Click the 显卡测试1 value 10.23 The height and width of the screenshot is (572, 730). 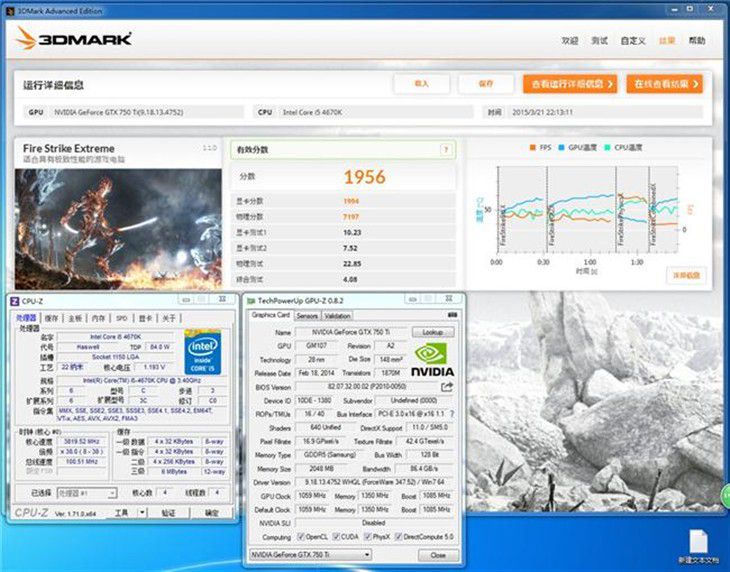click(352, 232)
